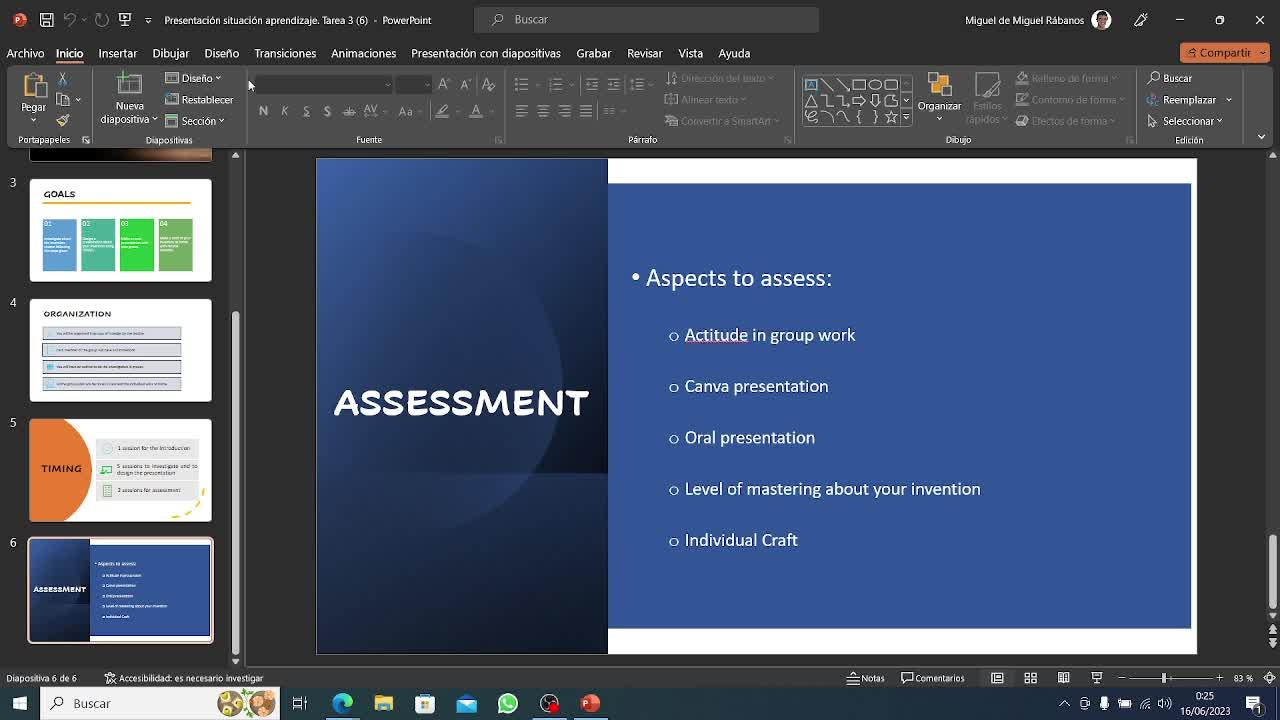
Task: Switch to Slide Sorter view icon
Action: pyautogui.click(x=1030, y=678)
